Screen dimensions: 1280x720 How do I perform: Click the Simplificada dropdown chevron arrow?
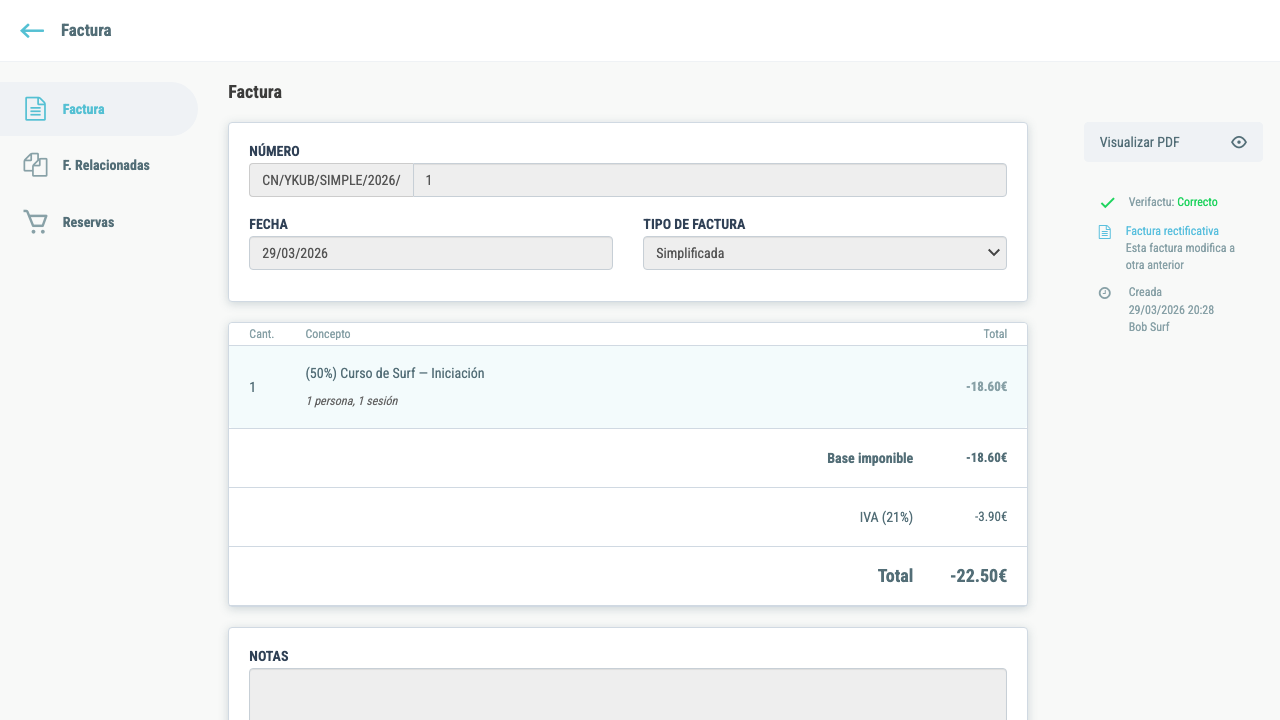click(994, 253)
